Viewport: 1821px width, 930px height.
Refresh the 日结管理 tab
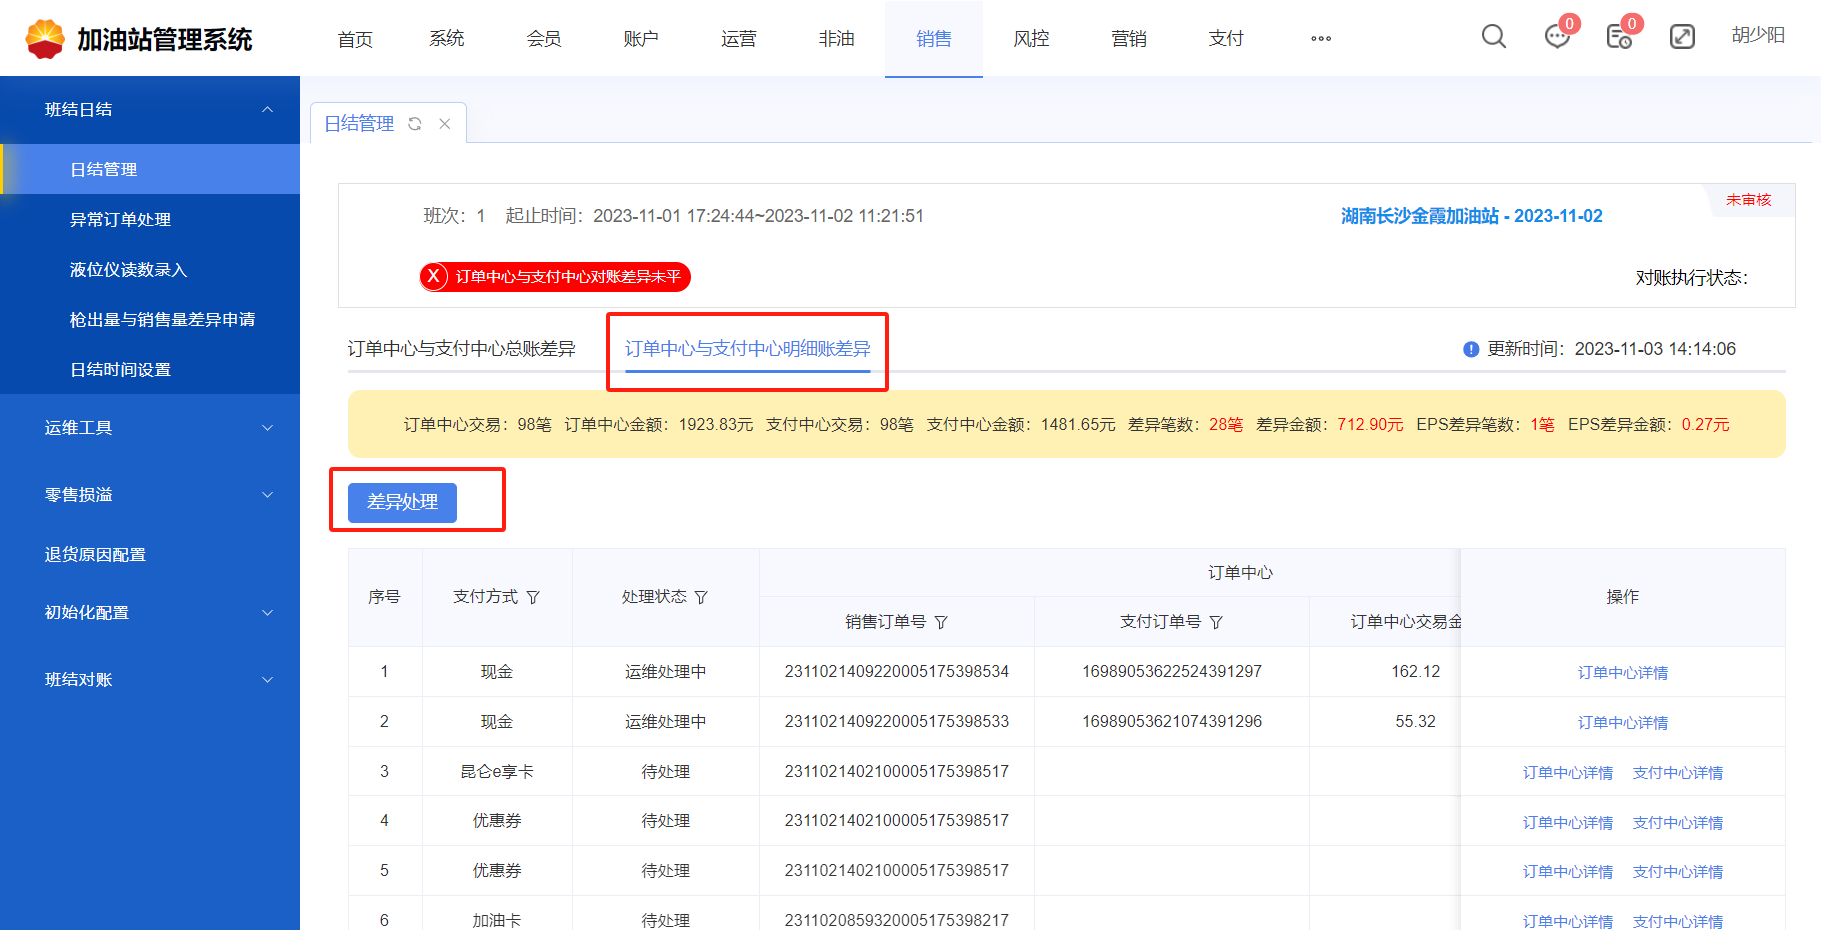[415, 124]
